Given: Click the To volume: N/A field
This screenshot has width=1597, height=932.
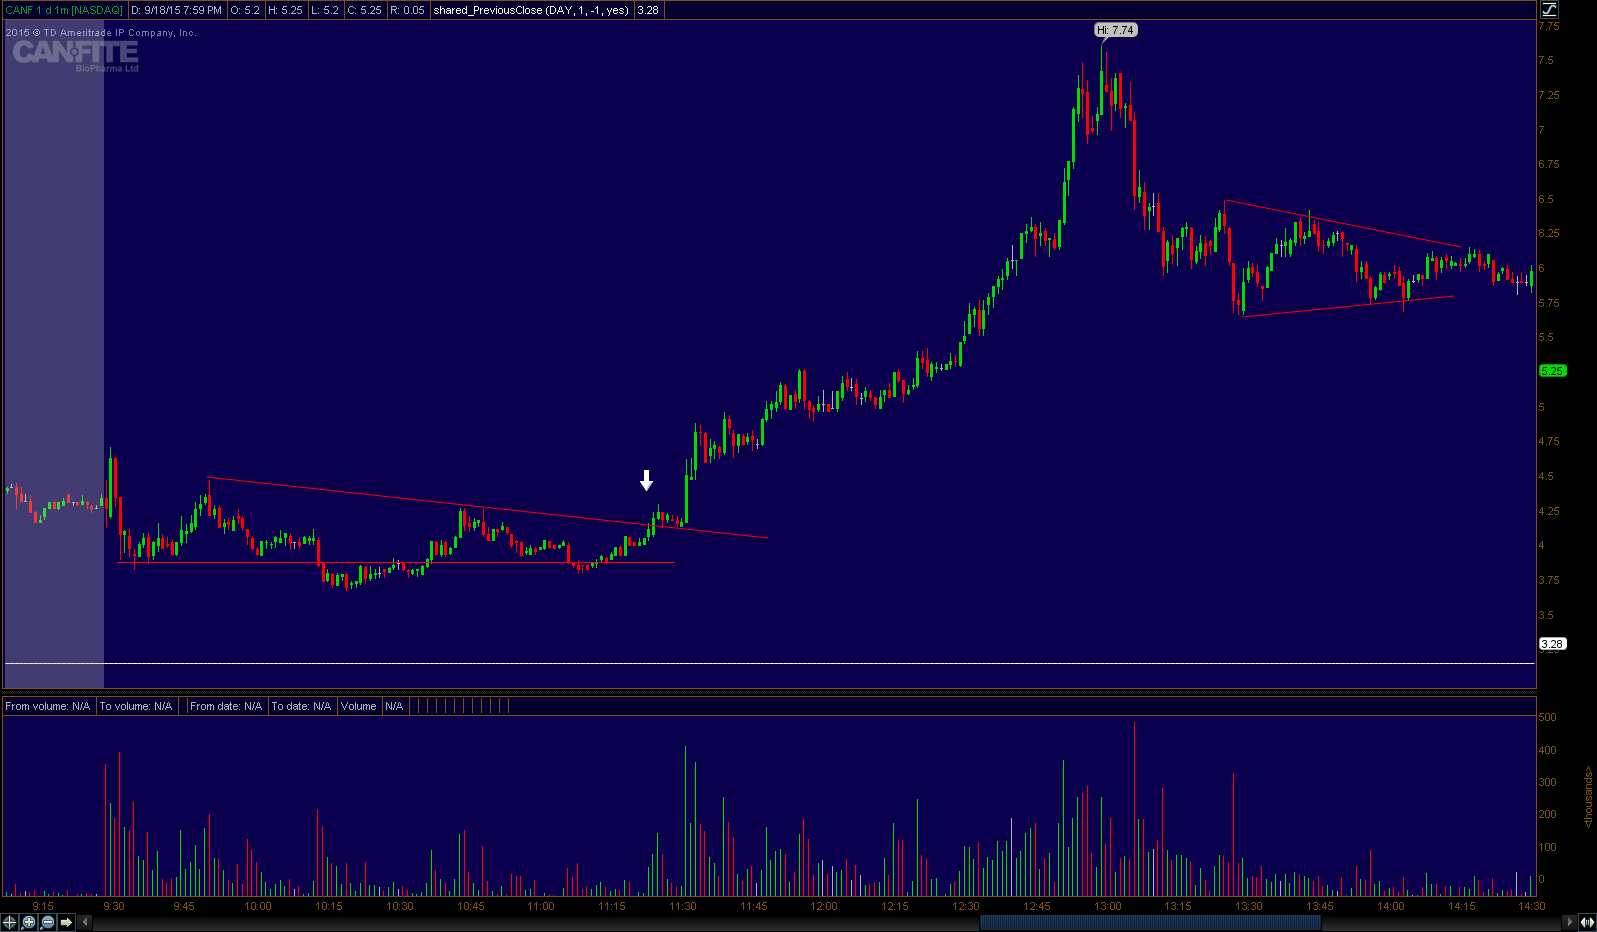Looking at the screenshot, I should pos(136,706).
